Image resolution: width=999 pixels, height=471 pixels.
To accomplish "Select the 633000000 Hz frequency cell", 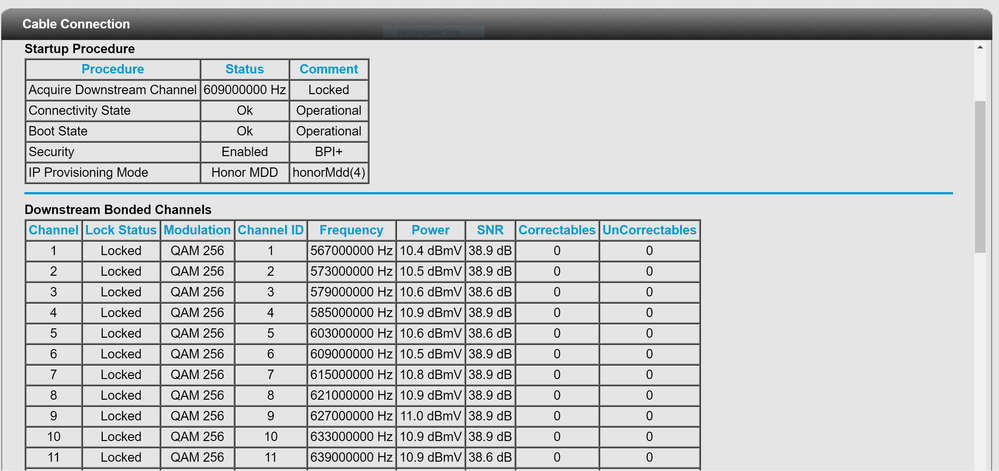I will click(x=352, y=437).
